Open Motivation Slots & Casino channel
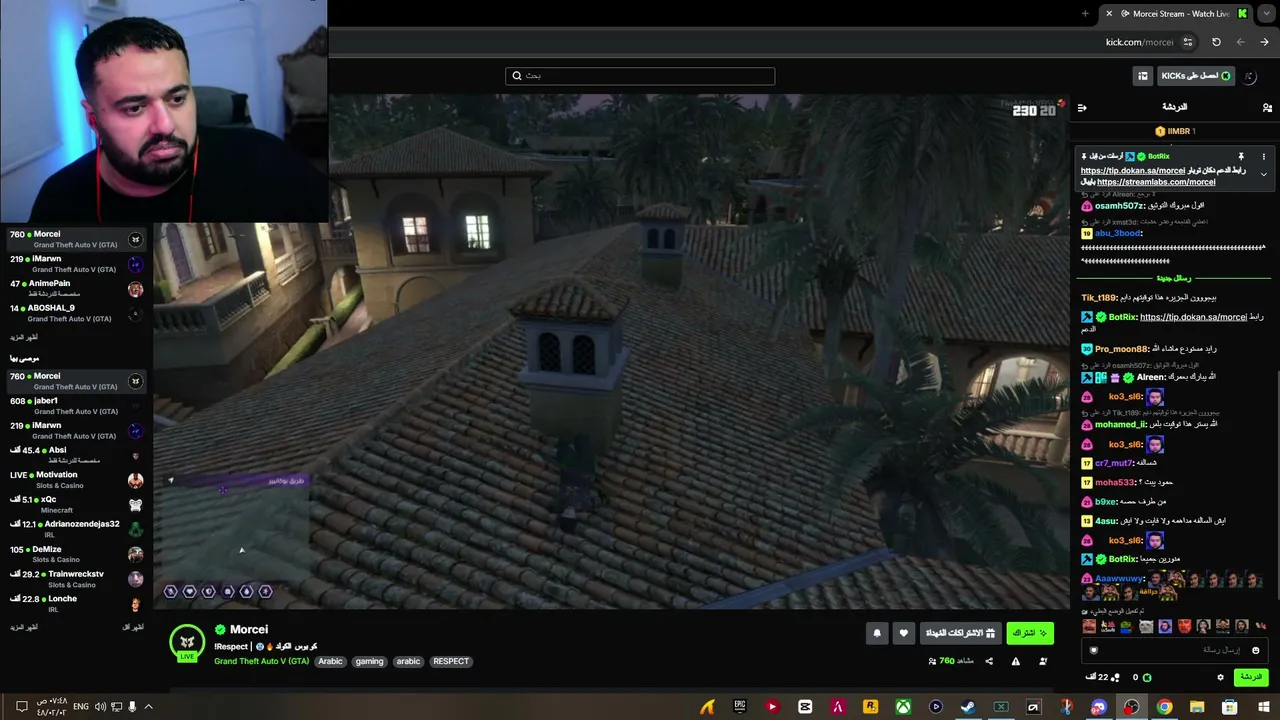 (x=77, y=480)
